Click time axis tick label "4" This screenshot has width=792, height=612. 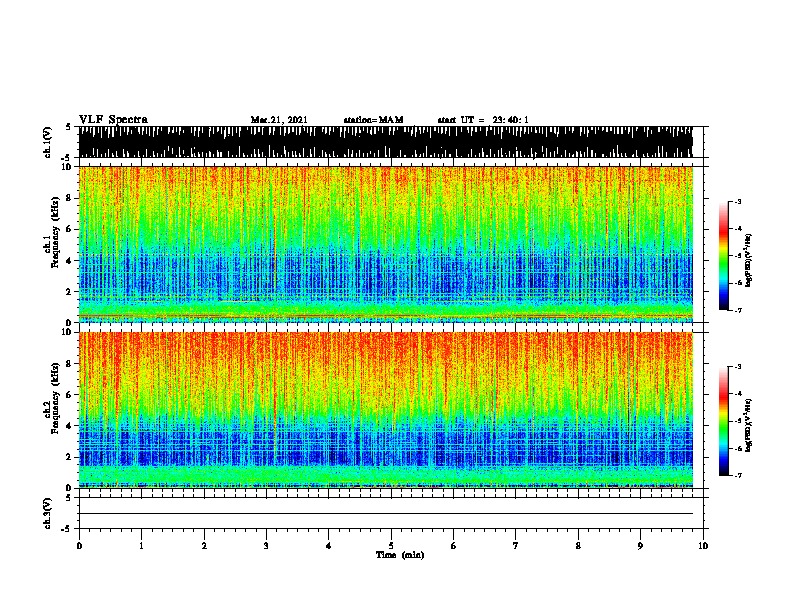click(x=329, y=546)
